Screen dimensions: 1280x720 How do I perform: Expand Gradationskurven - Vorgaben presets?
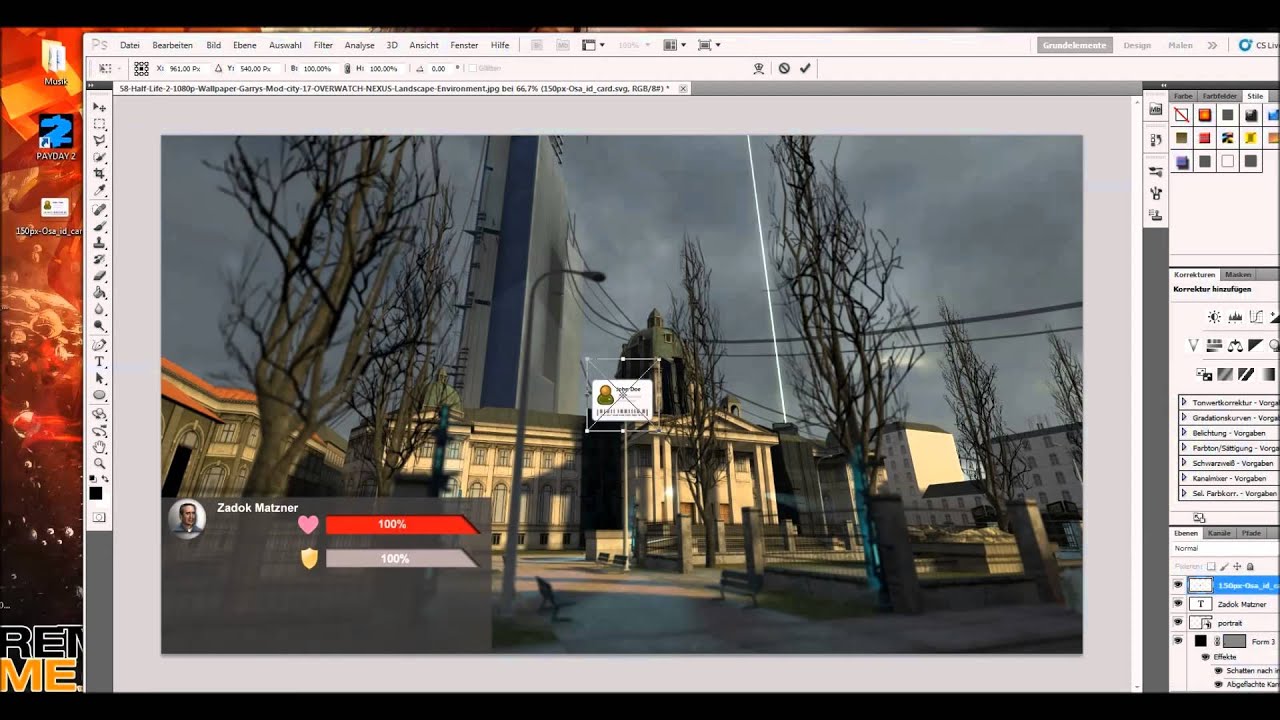(1184, 418)
